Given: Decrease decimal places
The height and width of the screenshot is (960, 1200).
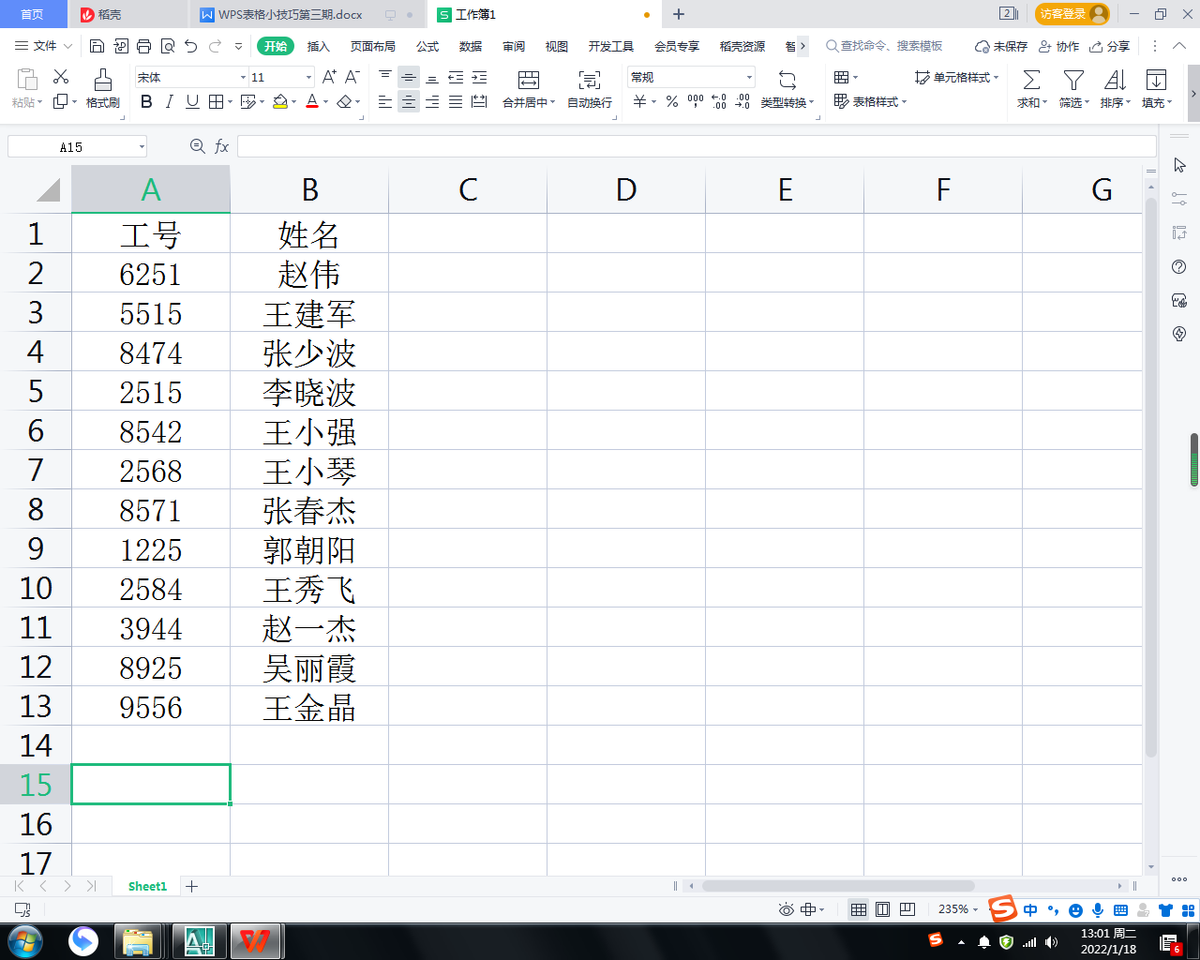Looking at the screenshot, I should 742,101.
